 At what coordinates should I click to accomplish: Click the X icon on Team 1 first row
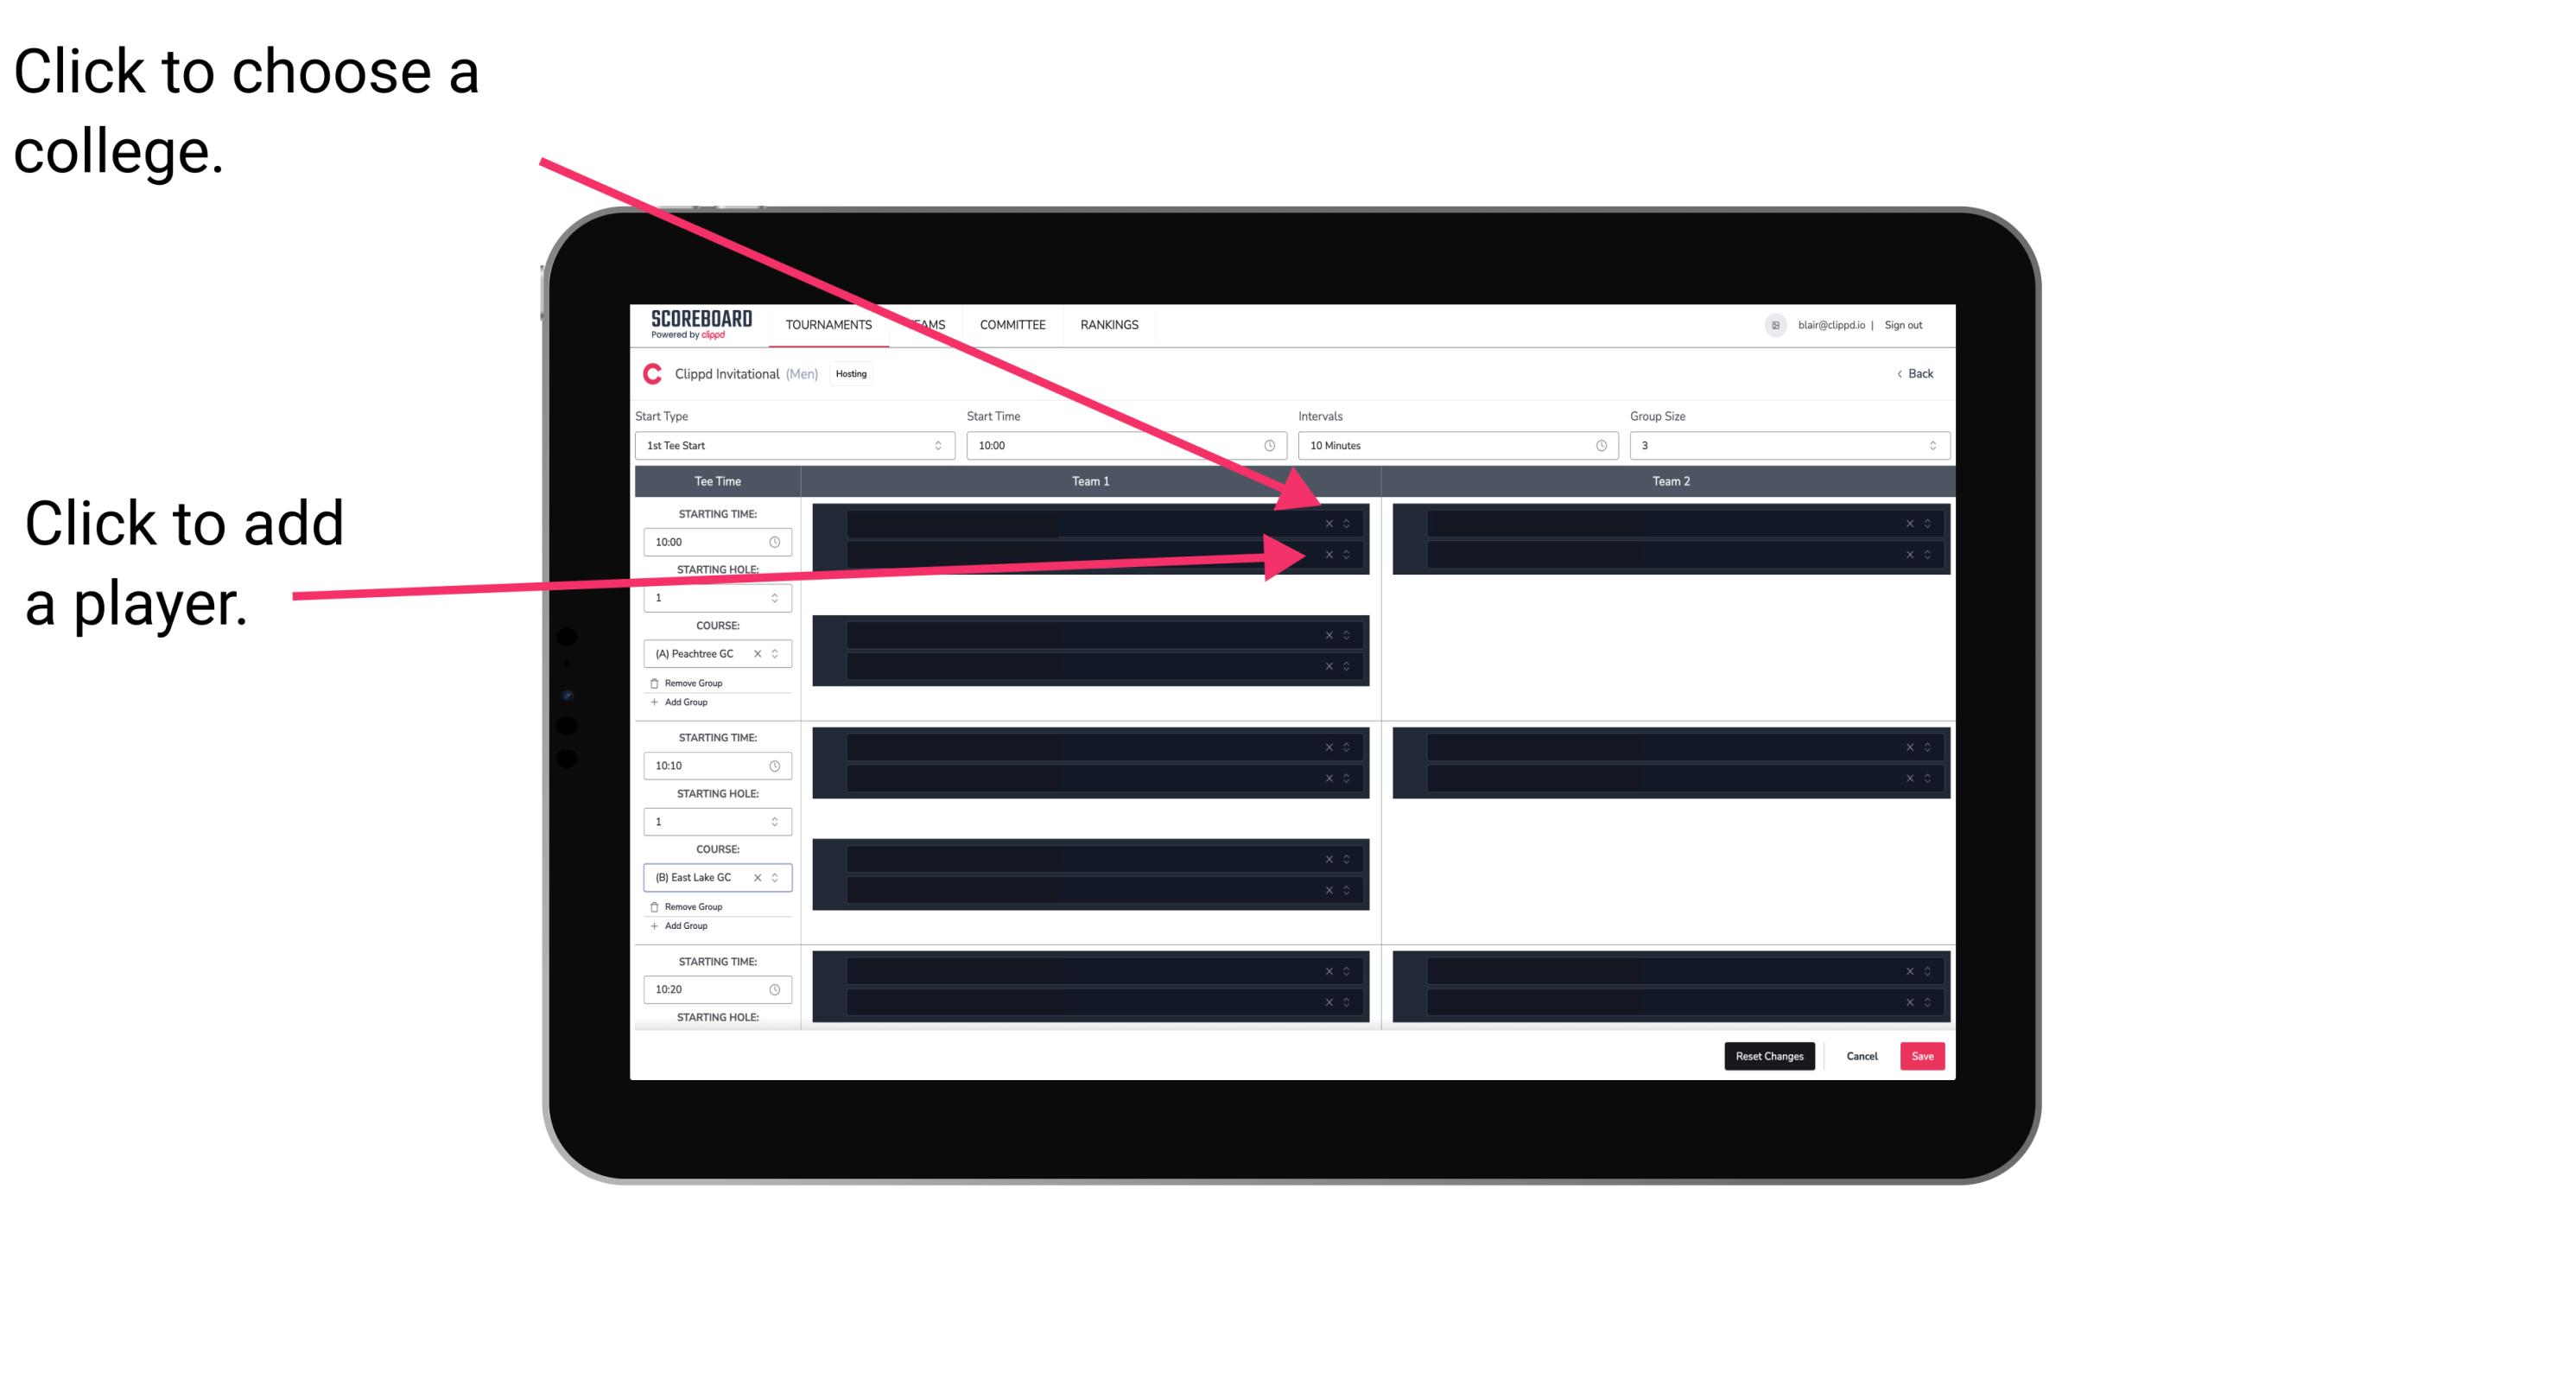tap(1329, 522)
